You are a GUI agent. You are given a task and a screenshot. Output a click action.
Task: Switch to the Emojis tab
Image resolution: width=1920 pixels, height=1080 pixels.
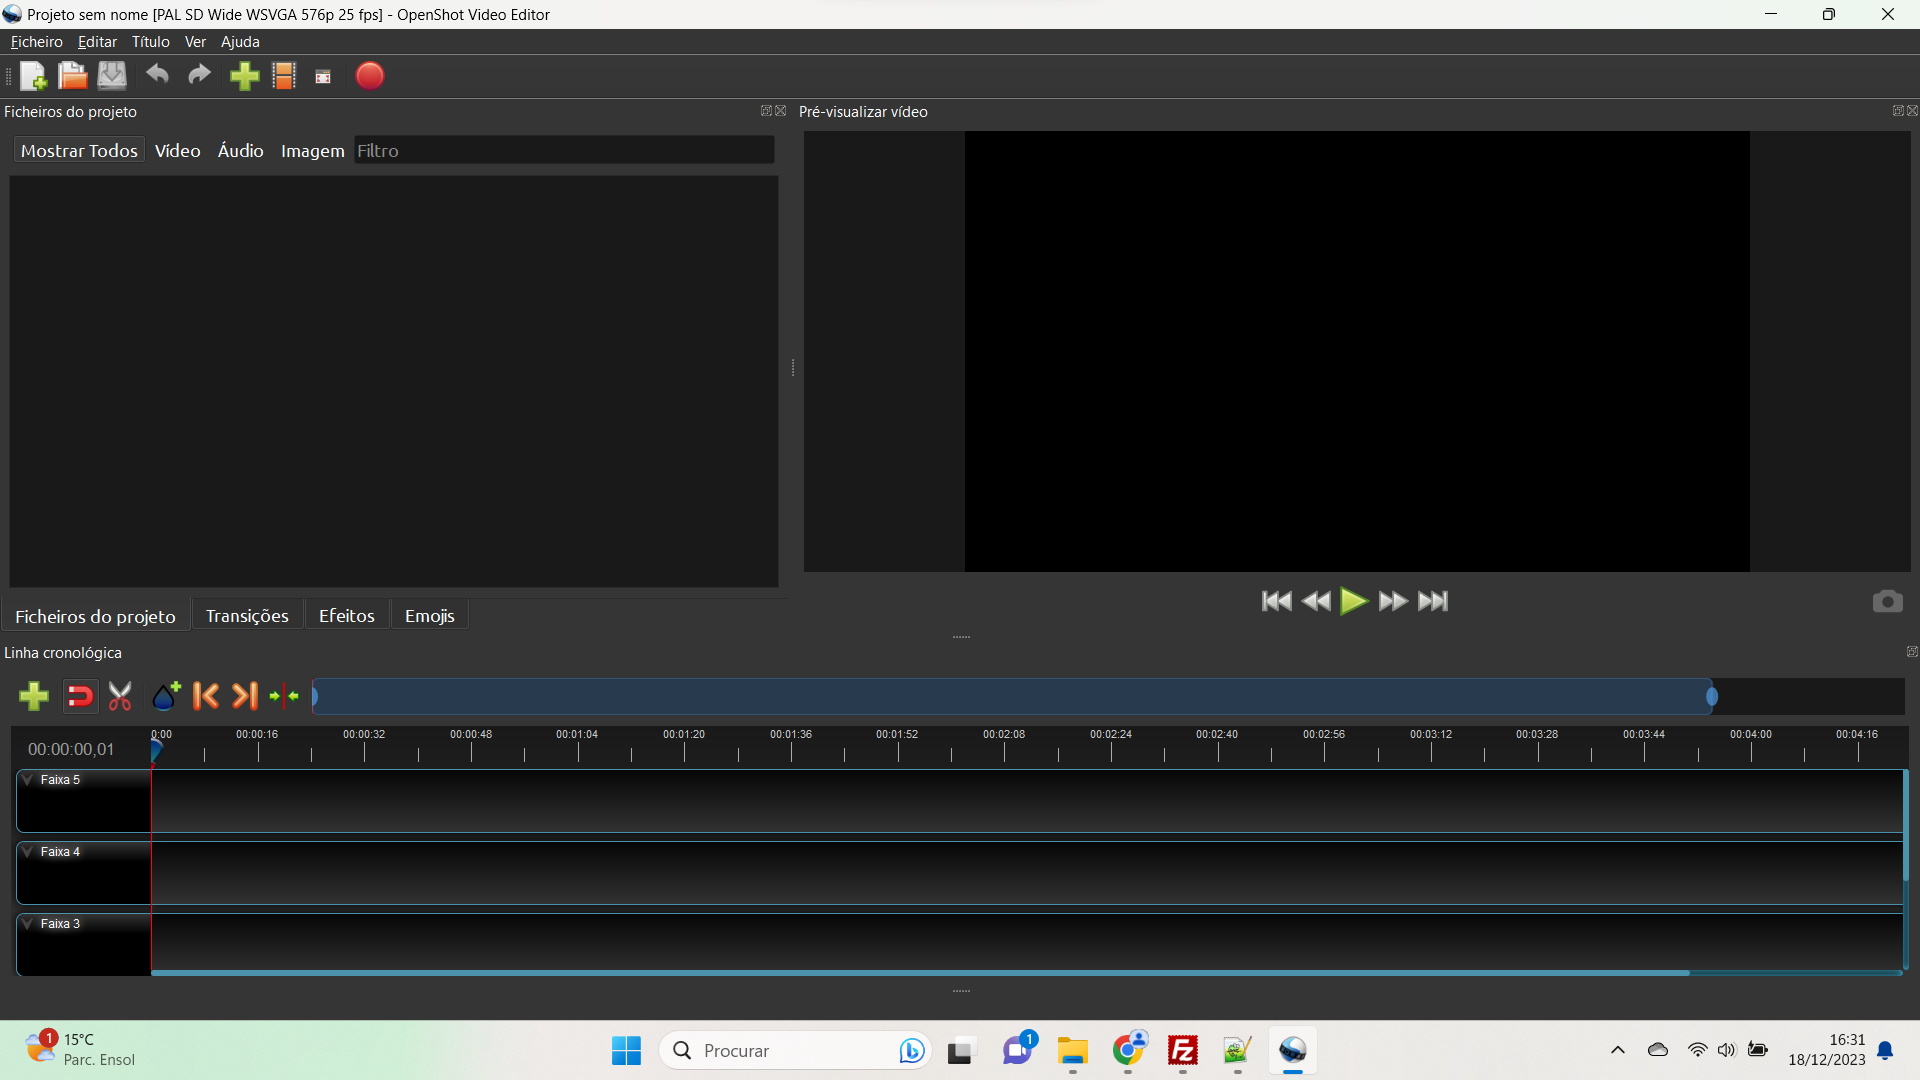click(x=430, y=616)
